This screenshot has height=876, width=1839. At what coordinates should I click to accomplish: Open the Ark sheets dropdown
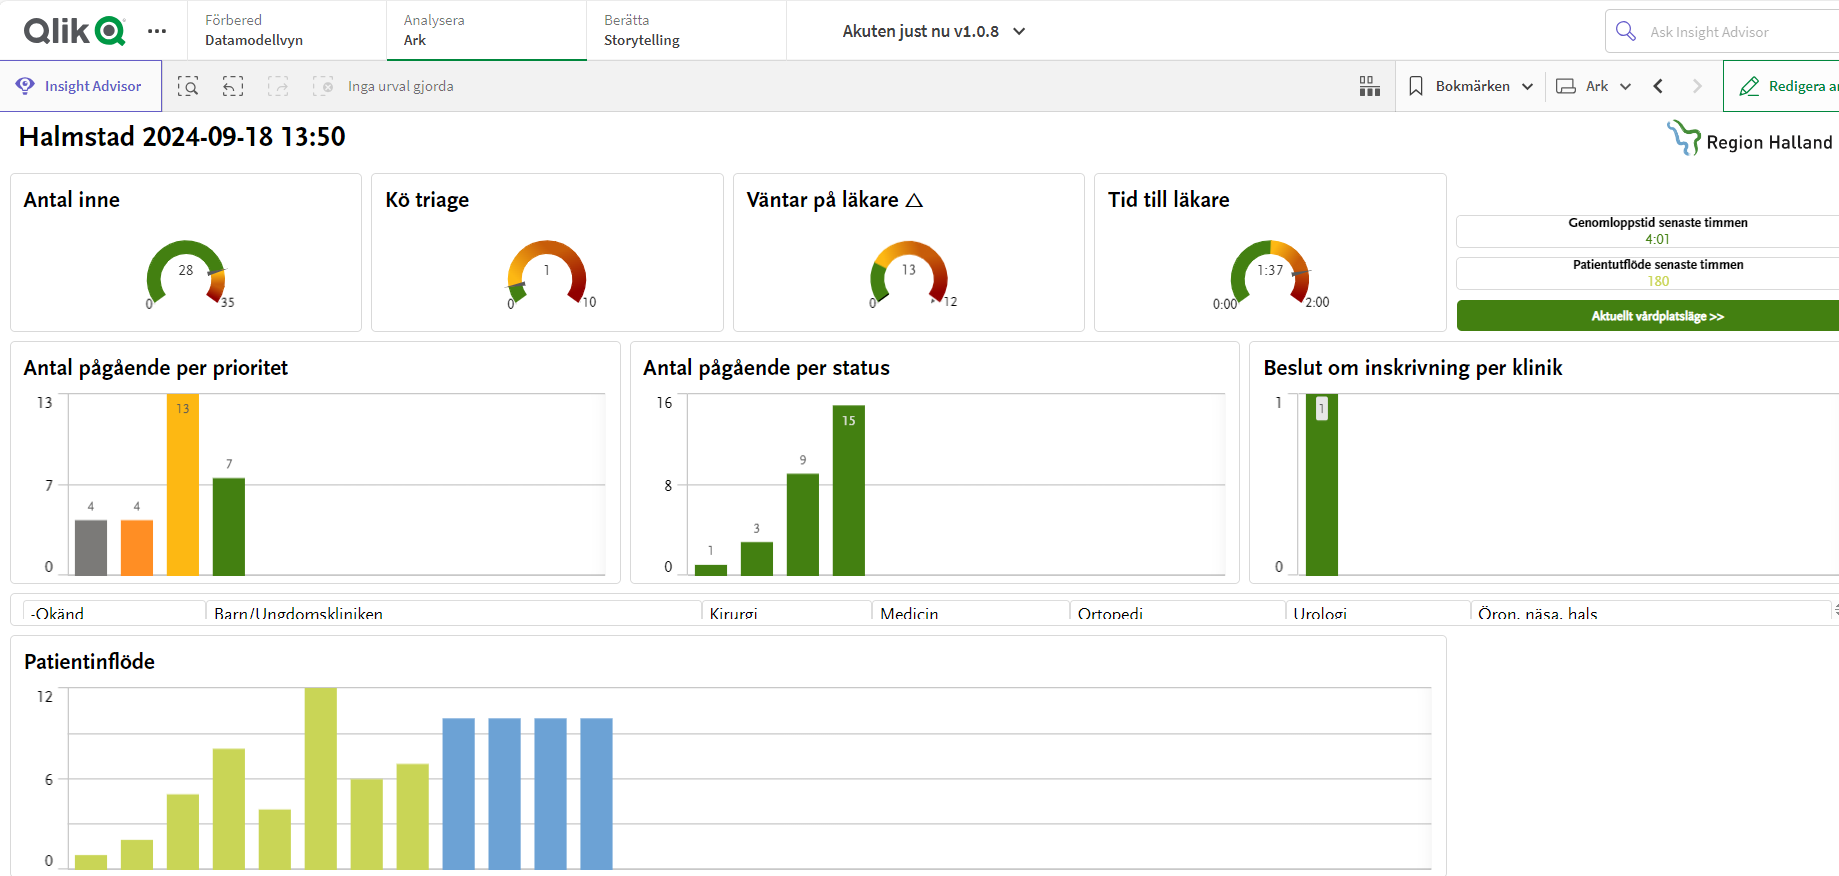1594,86
